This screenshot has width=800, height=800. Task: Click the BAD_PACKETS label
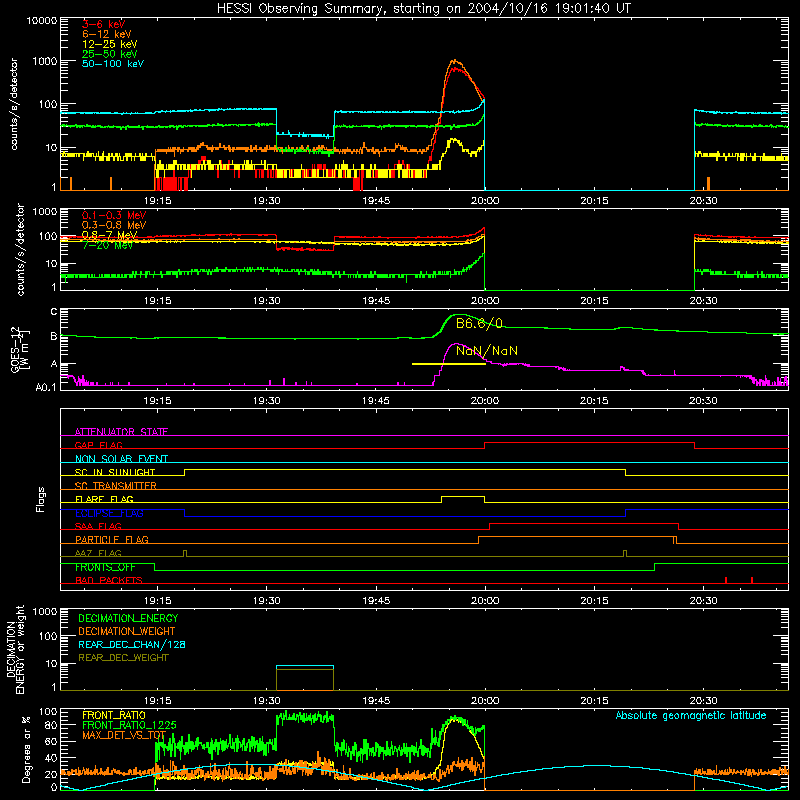point(109,580)
